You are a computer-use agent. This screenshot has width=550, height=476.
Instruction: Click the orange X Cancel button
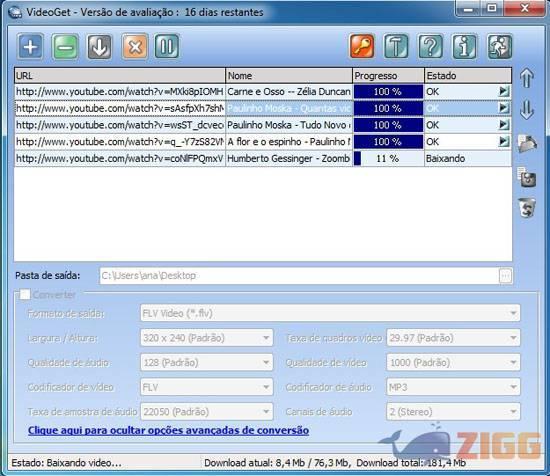tap(135, 46)
